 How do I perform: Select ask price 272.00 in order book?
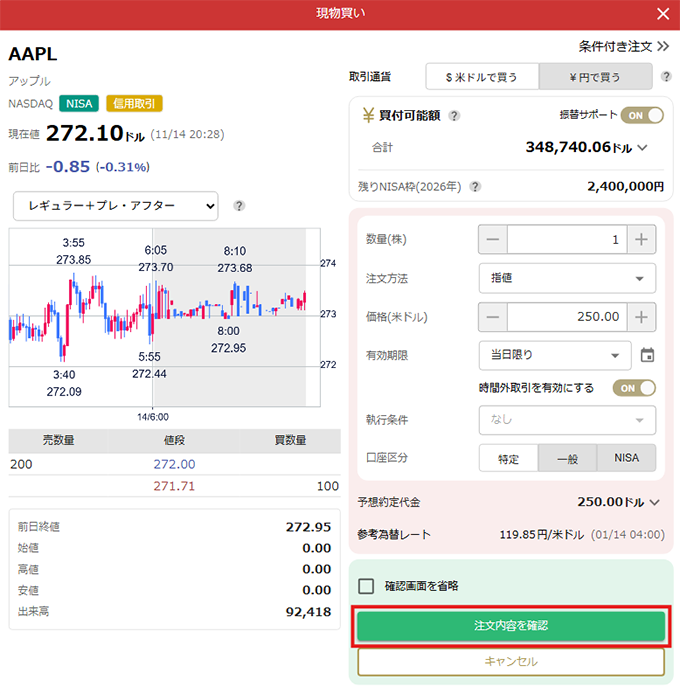pyautogui.click(x=174, y=464)
